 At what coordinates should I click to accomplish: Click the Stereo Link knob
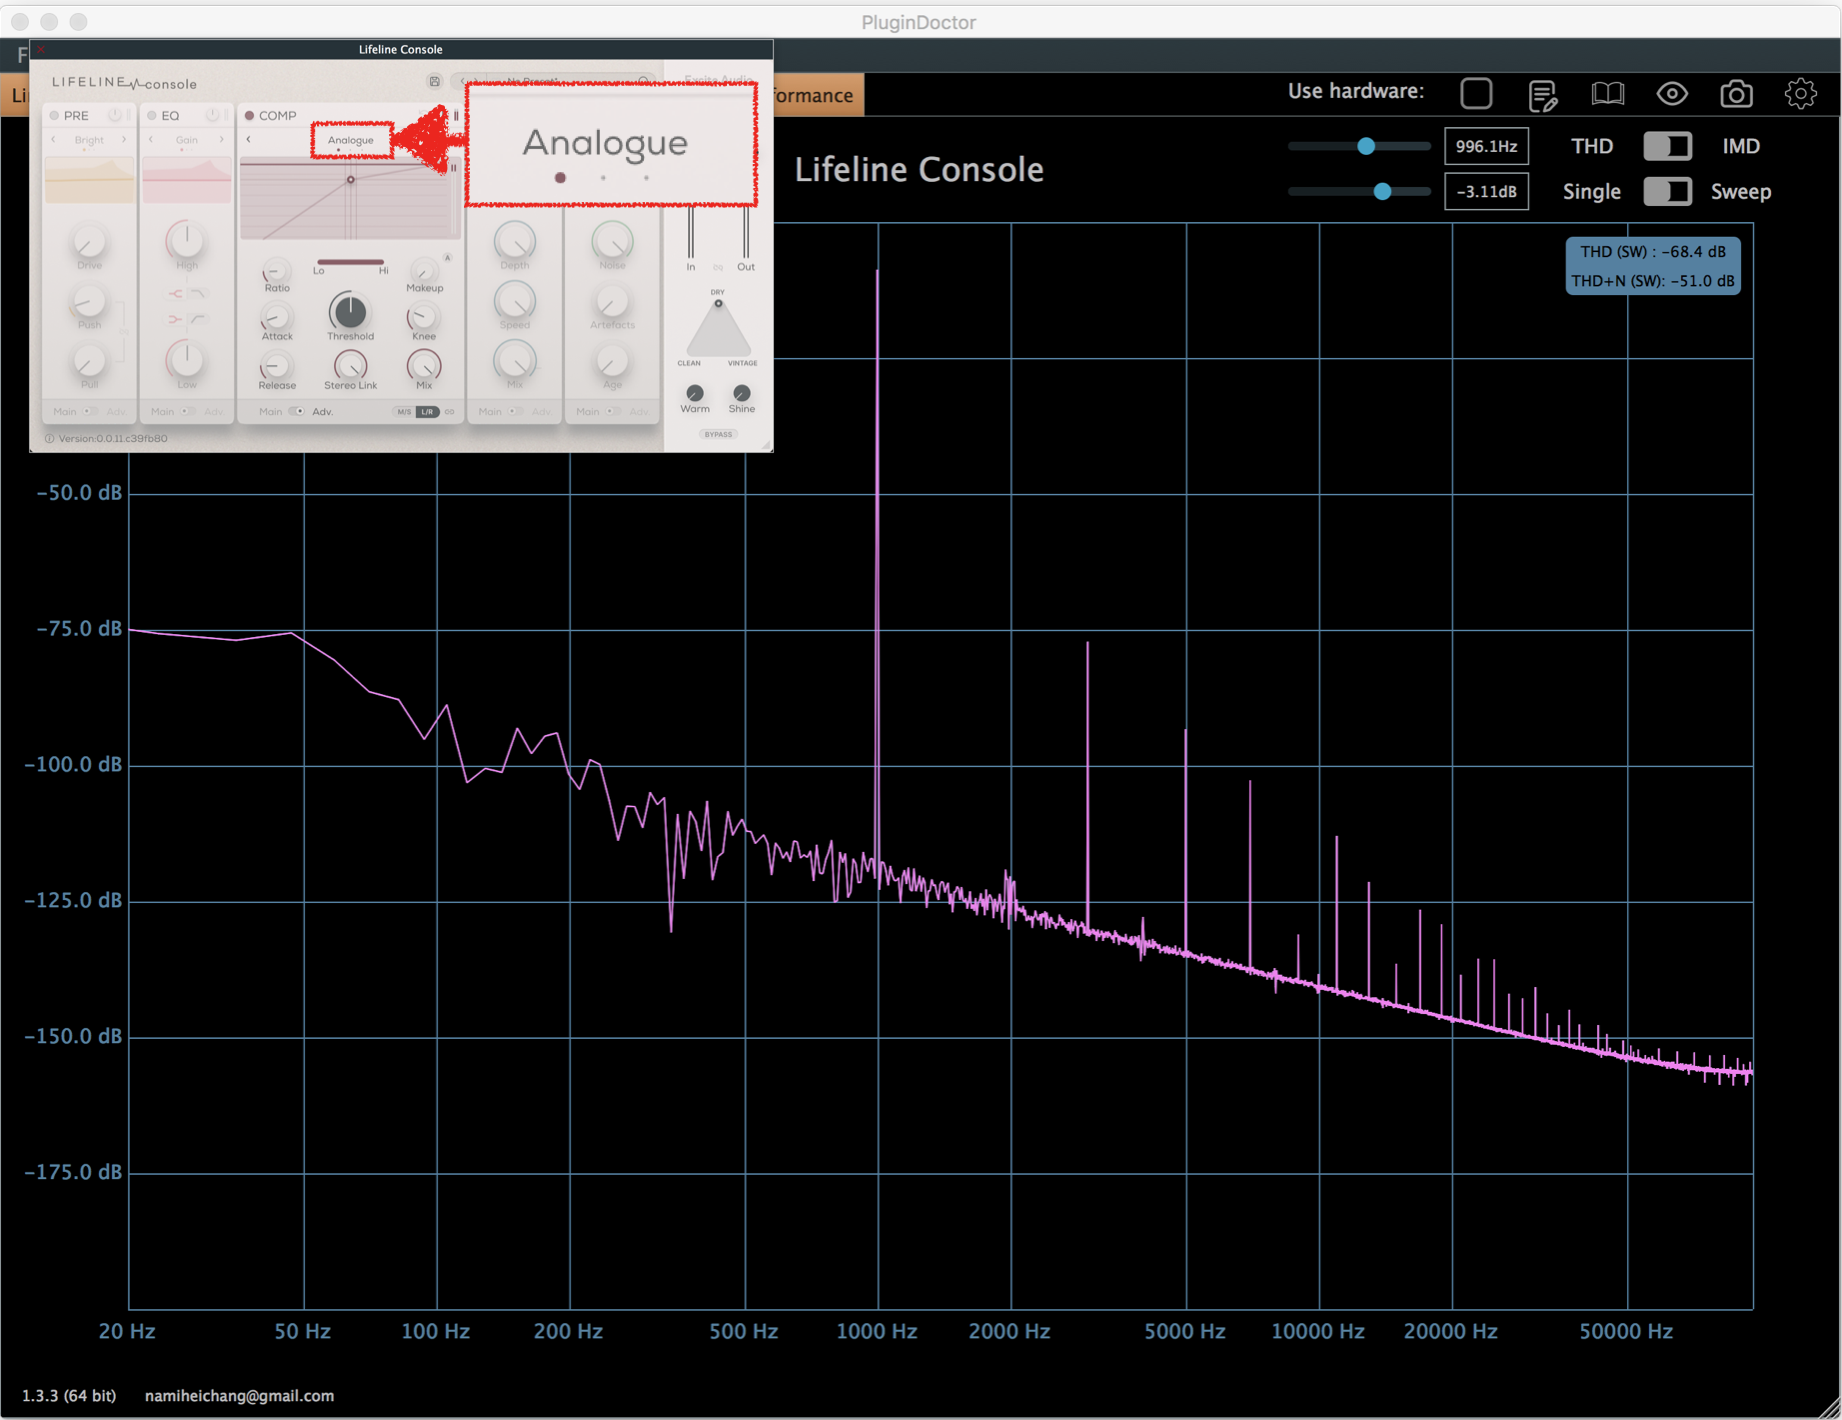point(350,364)
